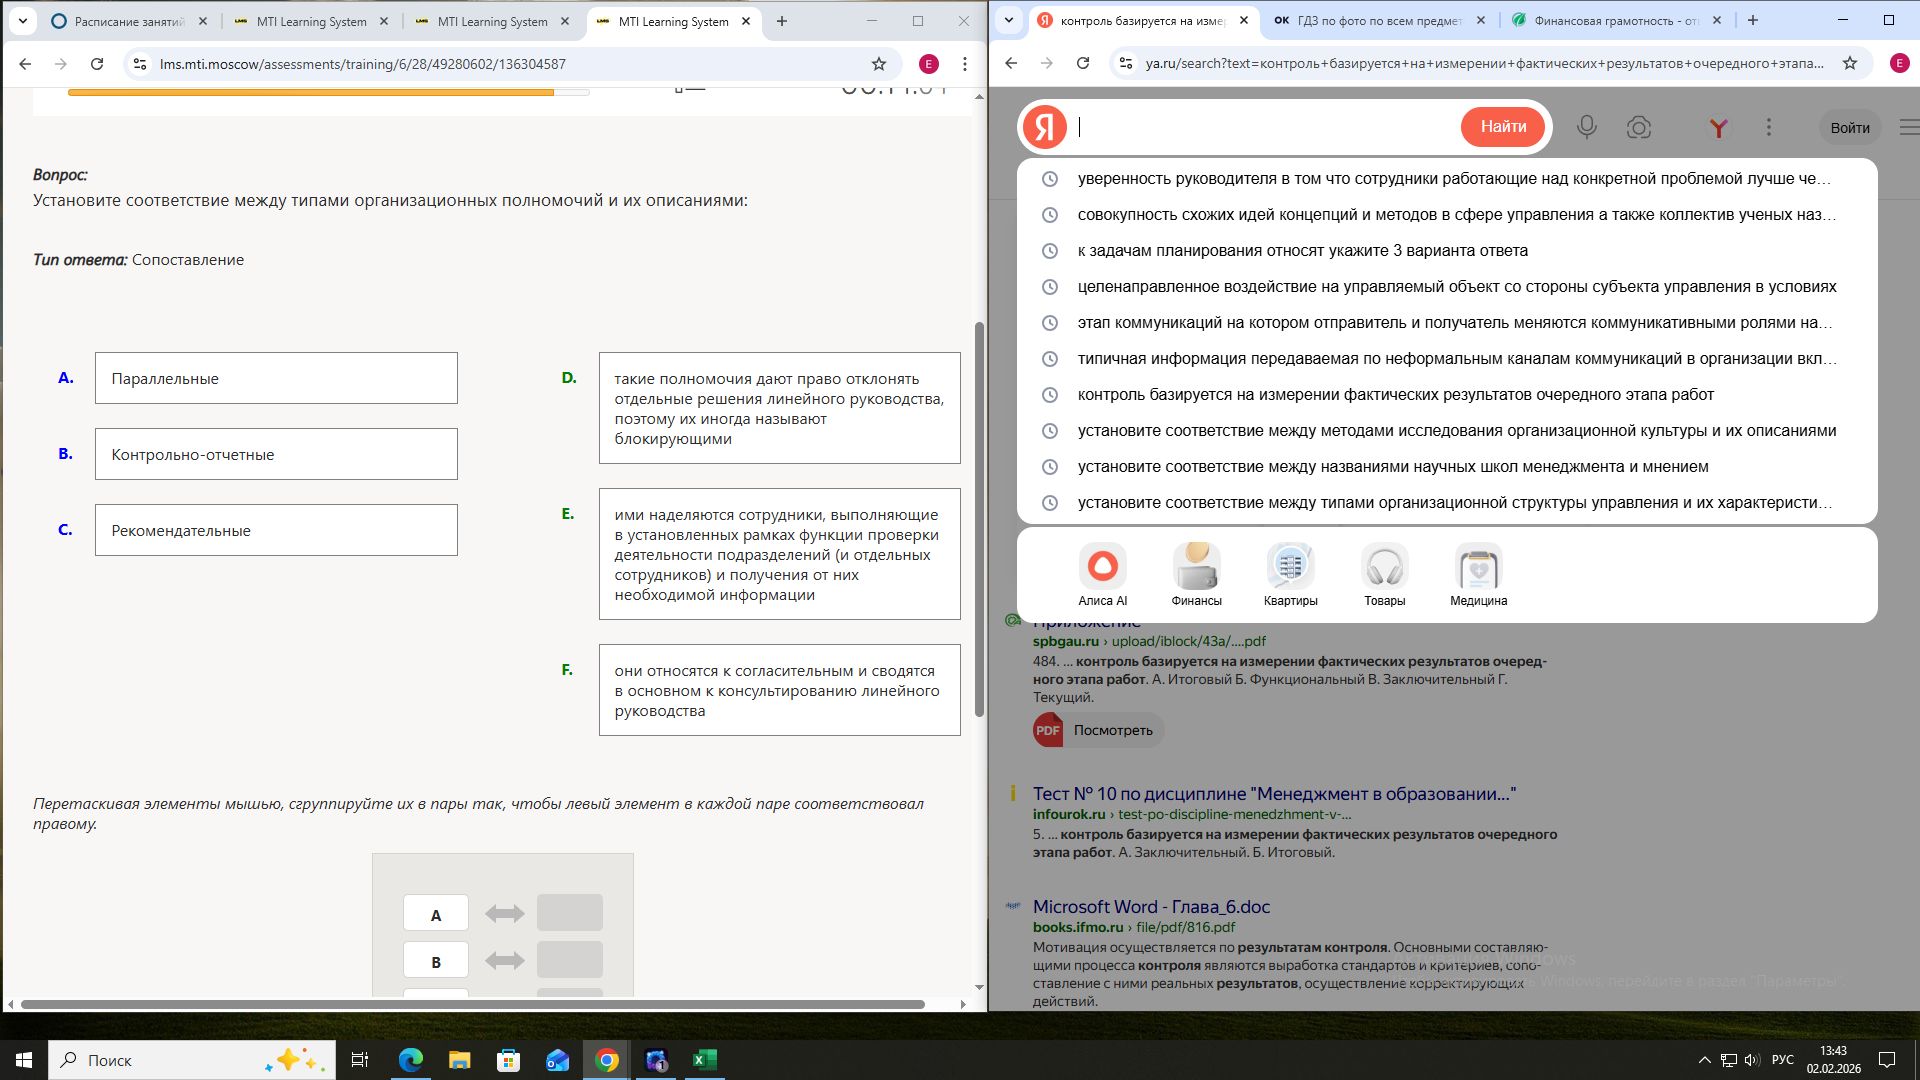Click the left page horizontal scrollbar

[472, 1004]
